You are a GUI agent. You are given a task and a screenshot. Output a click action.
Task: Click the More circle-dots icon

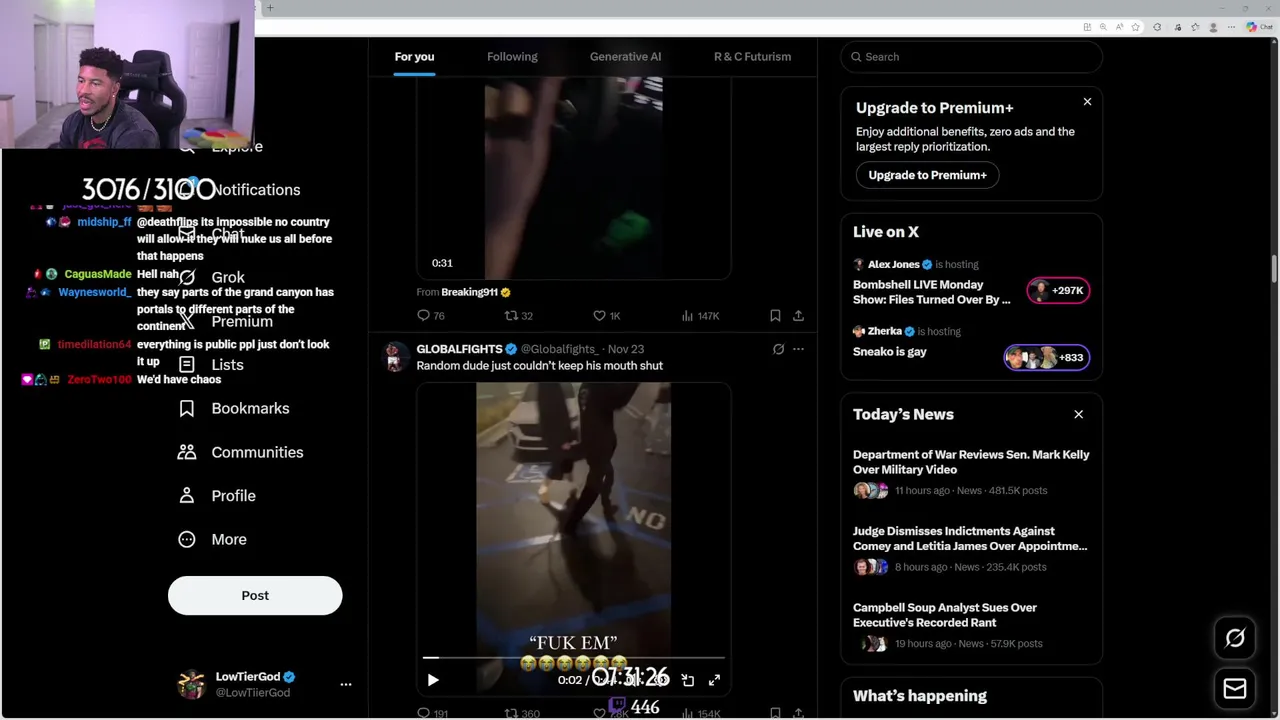point(187,540)
